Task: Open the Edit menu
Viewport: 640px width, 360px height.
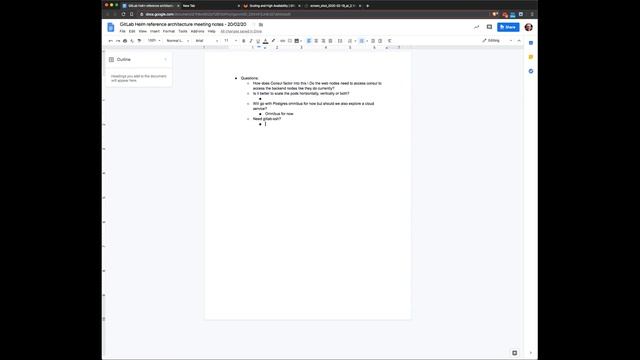Action: coord(132,31)
